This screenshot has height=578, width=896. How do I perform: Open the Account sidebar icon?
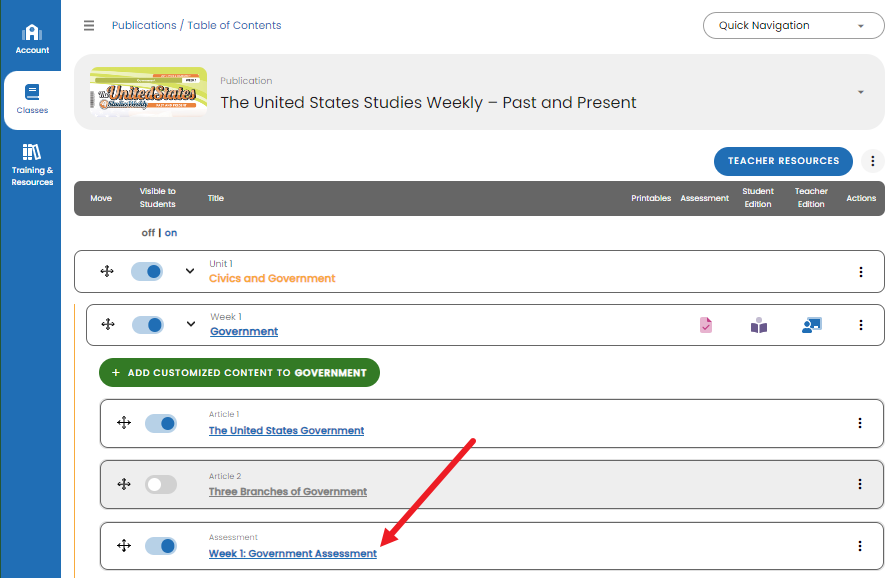click(x=32, y=38)
